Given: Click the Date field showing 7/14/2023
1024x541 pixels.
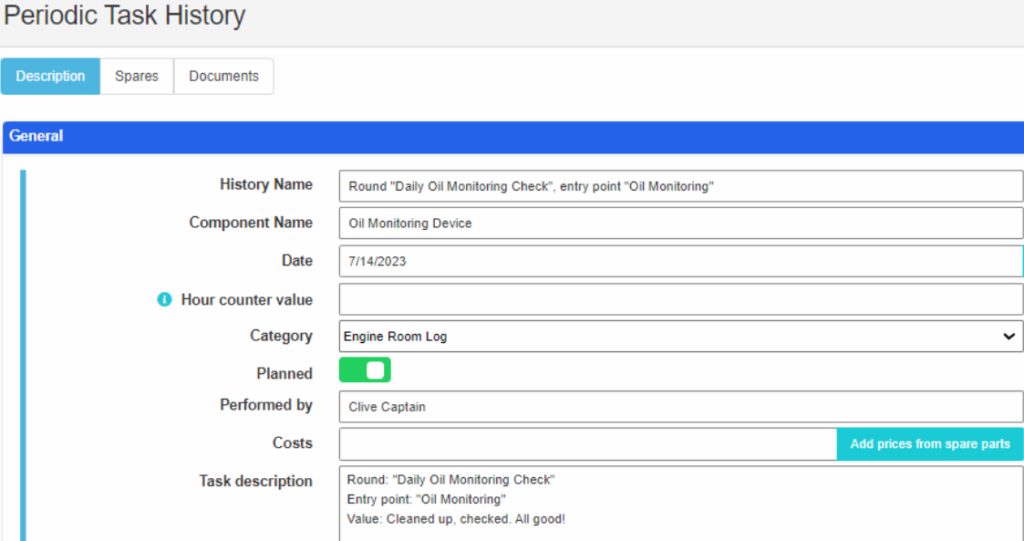Looking at the screenshot, I should click(x=681, y=261).
